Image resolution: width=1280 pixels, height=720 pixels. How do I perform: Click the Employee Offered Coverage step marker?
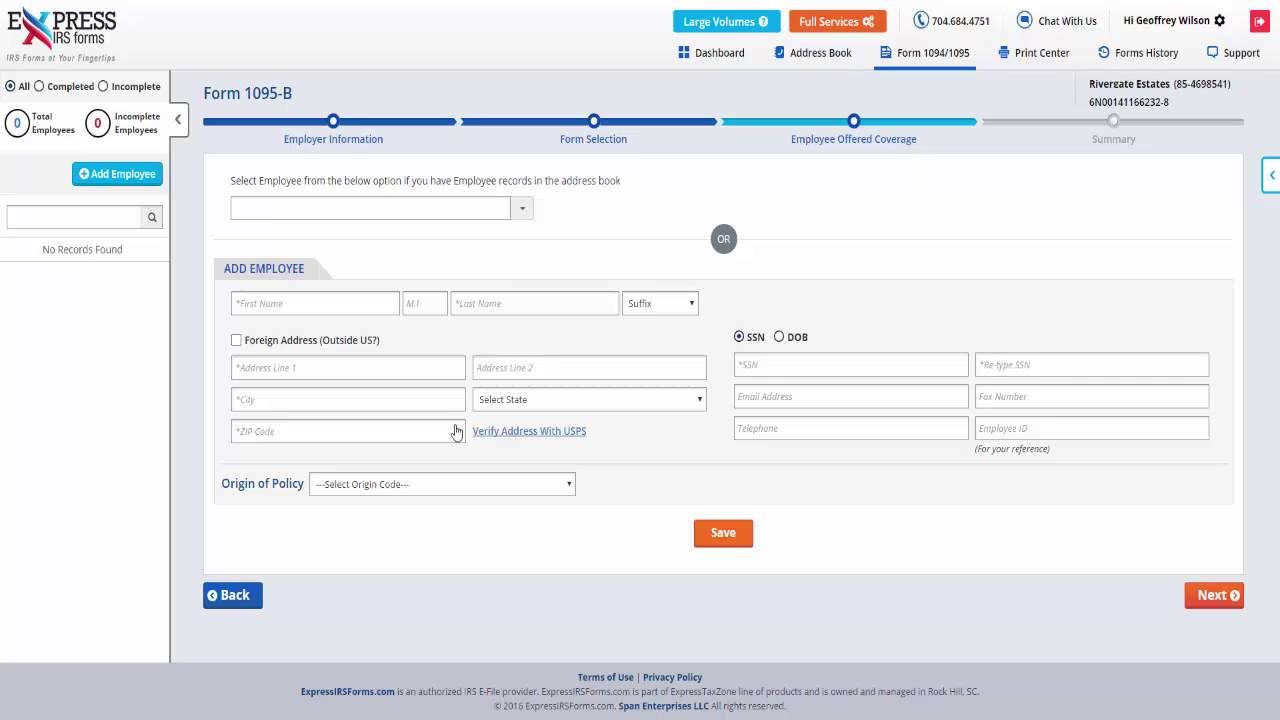click(x=853, y=121)
